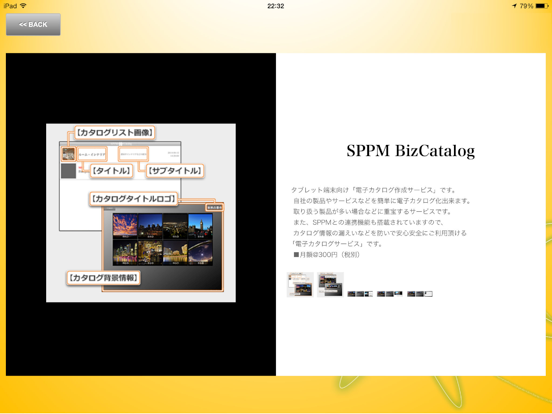Tap the Wi-Fi status icon
The image size is (552, 414).
click(x=23, y=6)
